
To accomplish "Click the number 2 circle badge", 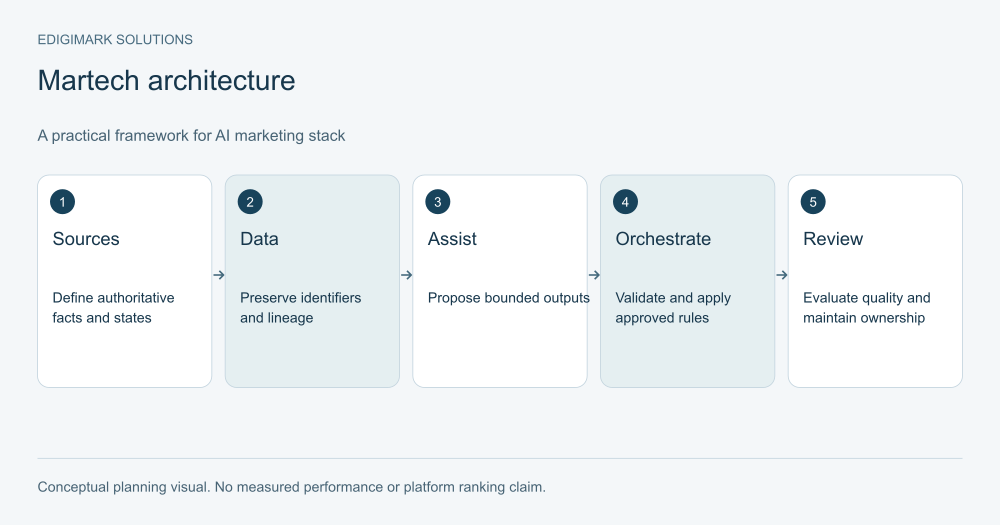I will pos(250,202).
